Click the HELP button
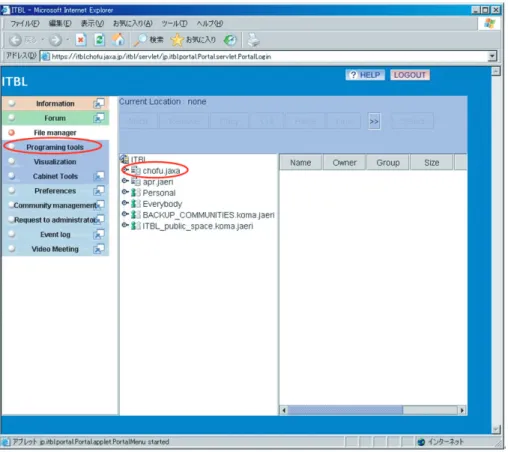 click(365, 75)
